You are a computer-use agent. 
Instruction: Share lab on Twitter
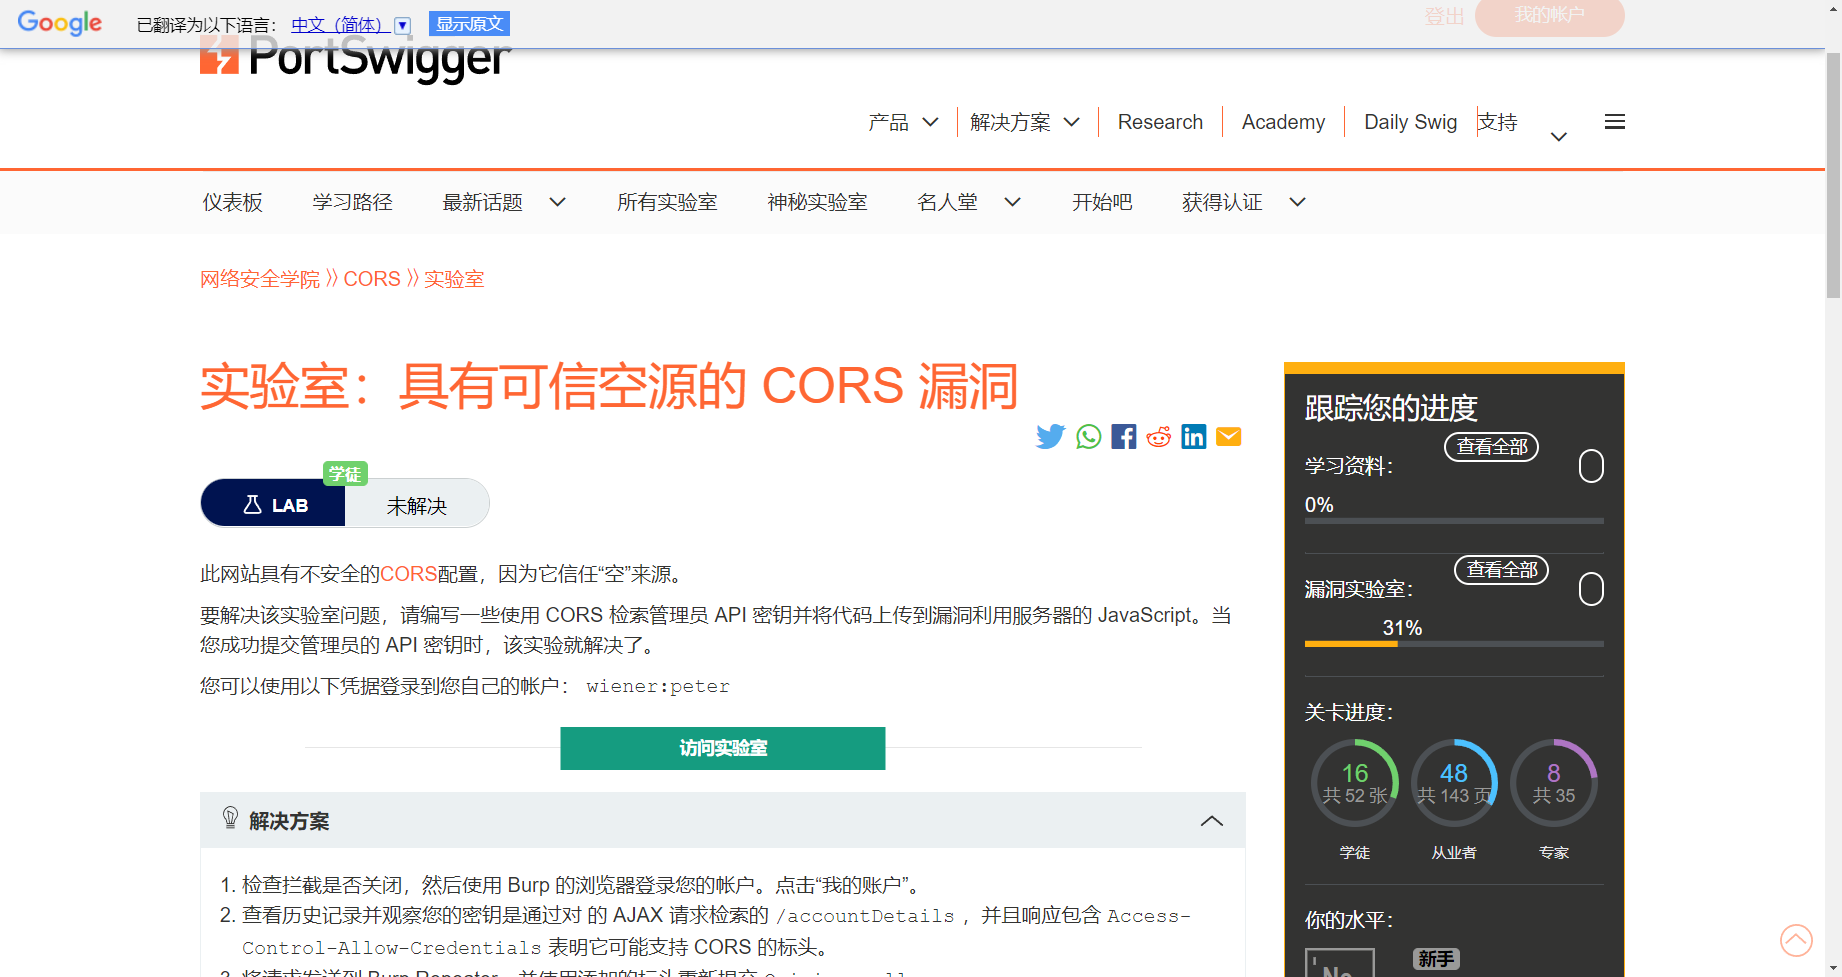click(1050, 437)
